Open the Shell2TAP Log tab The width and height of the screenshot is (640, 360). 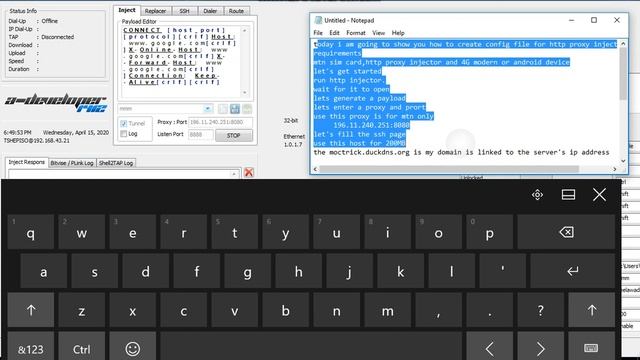tap(116, 163)
